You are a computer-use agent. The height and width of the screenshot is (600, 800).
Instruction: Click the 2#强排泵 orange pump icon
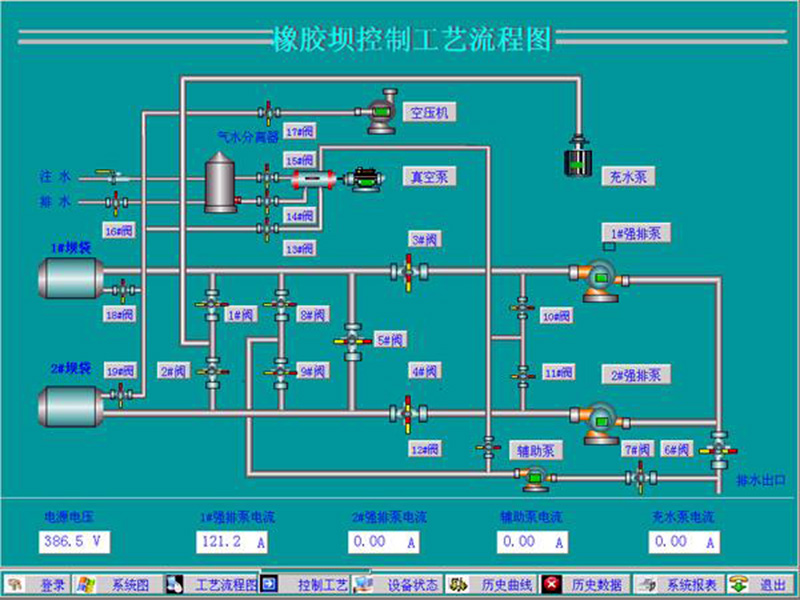(600, 423)
